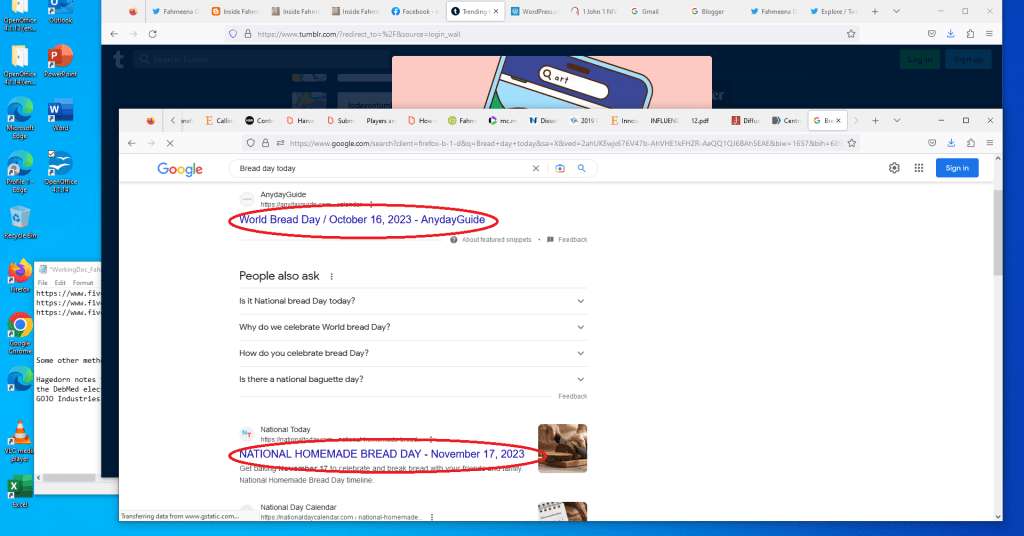Open the VLC media player desktop icon

click(x=18, y=438)
